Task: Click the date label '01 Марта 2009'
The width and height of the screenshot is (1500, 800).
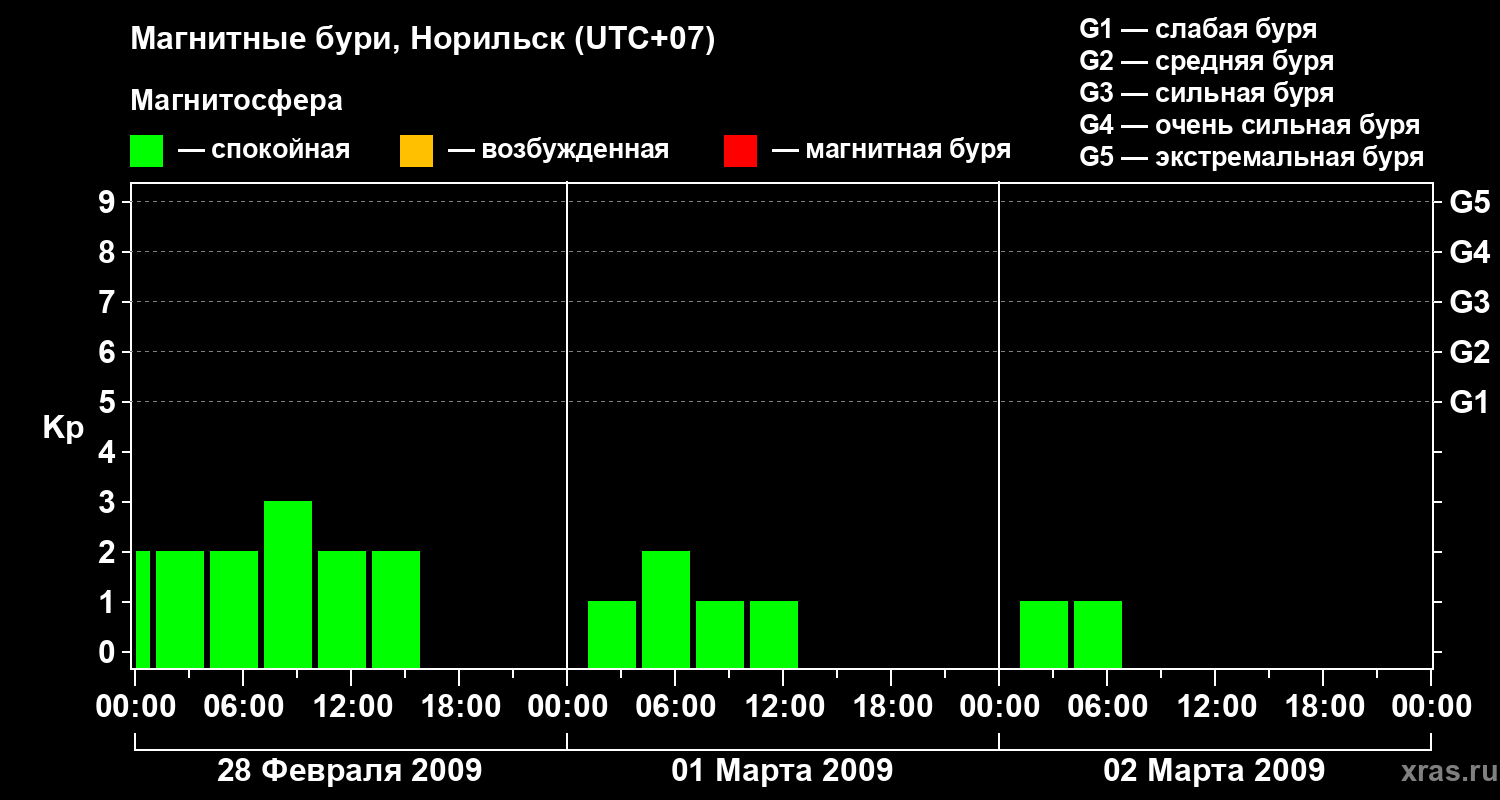Action: tap(782, 771)
